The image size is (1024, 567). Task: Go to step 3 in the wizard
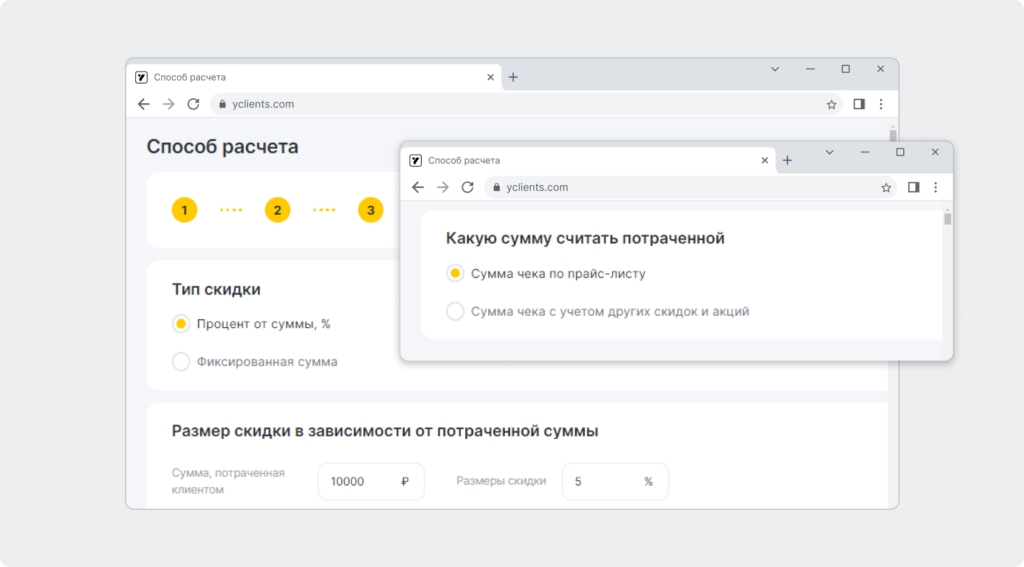tap(371, 210)
